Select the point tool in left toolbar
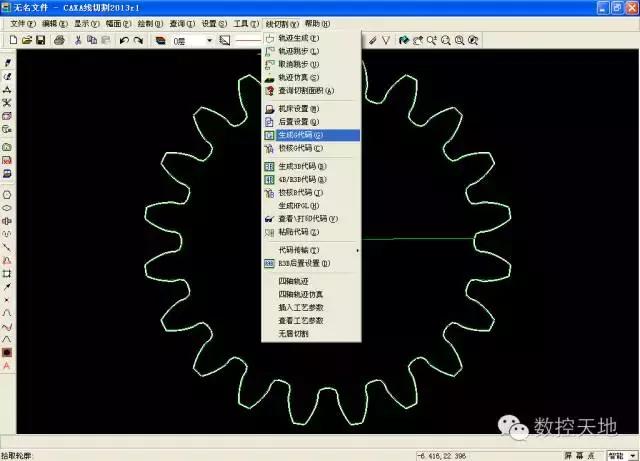Image resolution: width=640 pixels, height=461 pixels. pyautogui.click(x=7, y=300)
